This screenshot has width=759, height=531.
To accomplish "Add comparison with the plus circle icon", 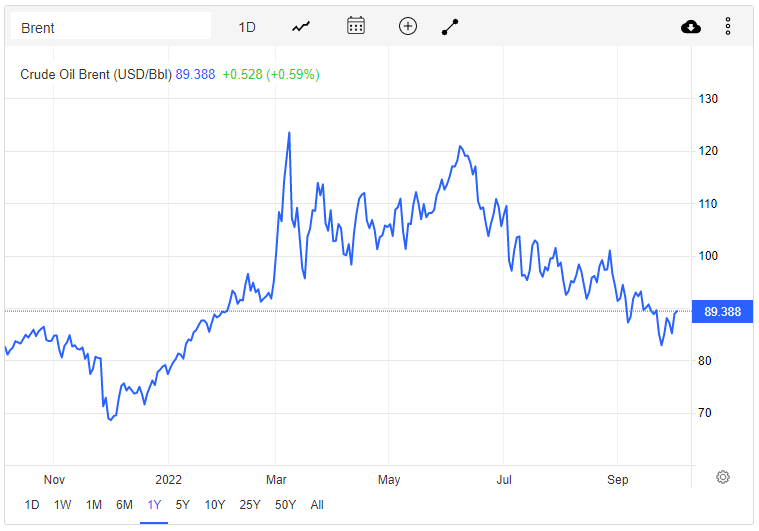I will pyautogui.click(x=408, y=26).
